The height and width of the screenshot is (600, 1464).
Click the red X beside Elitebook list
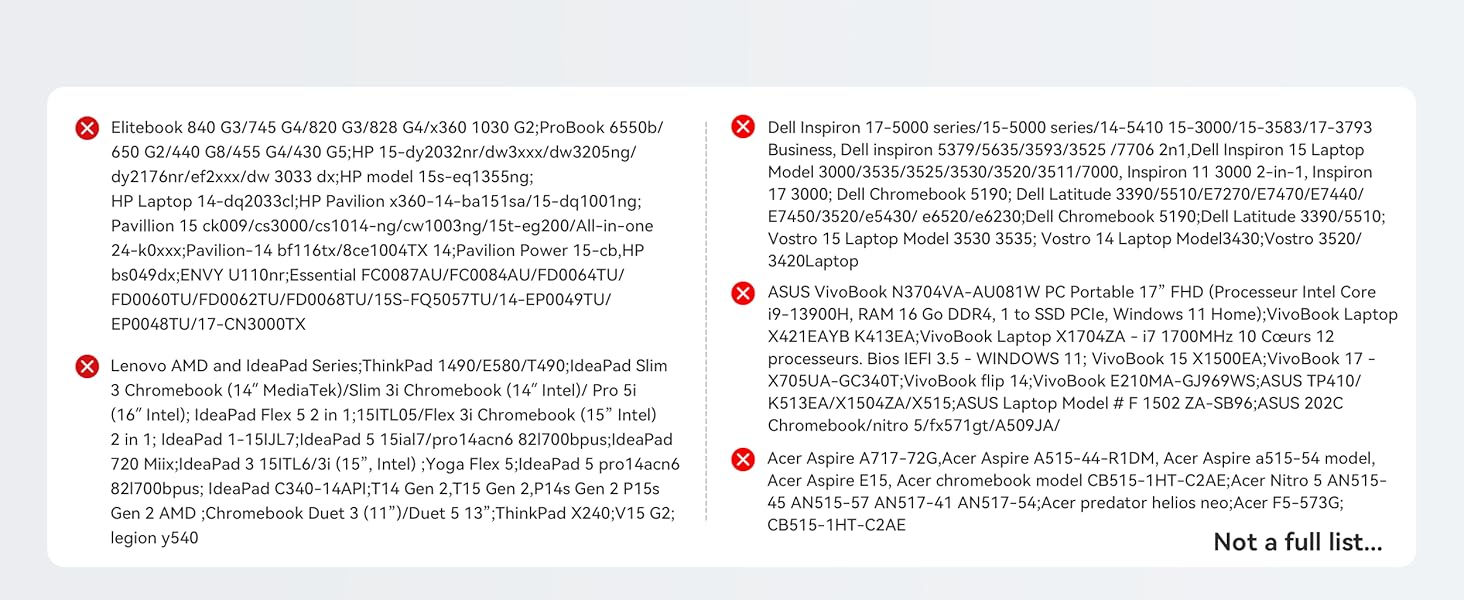click(x=88, y=128)
